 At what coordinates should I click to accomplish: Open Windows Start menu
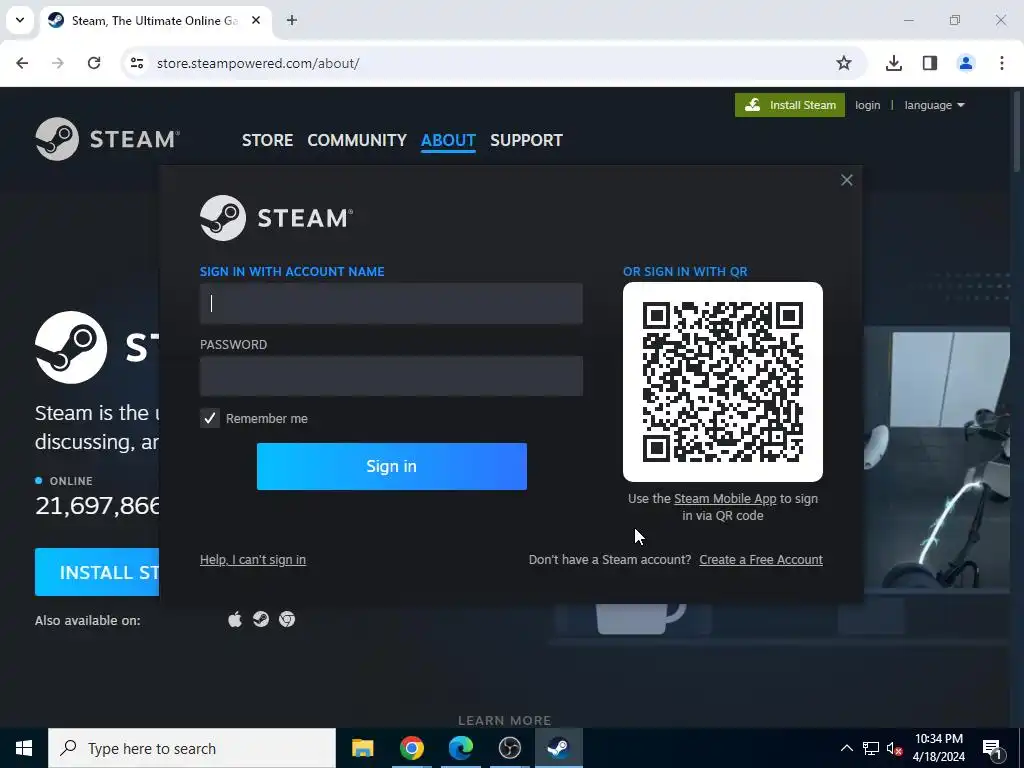click(x=24, y=748)
